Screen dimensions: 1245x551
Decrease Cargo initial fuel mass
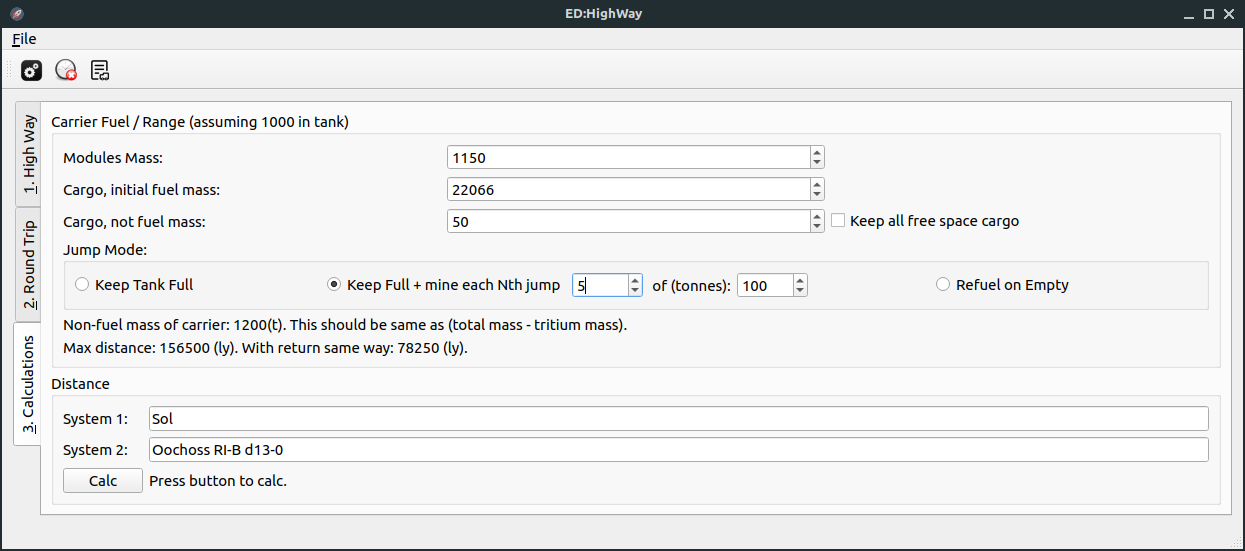(817, 195)
